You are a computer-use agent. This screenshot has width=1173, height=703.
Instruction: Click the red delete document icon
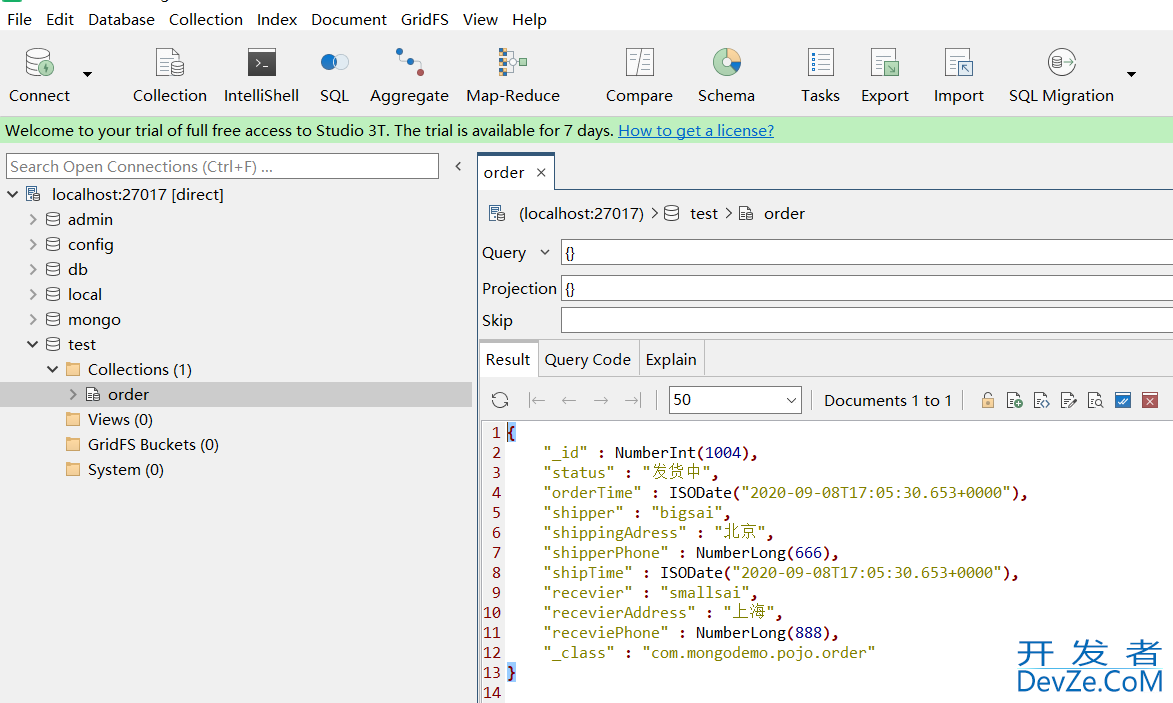1150,401
